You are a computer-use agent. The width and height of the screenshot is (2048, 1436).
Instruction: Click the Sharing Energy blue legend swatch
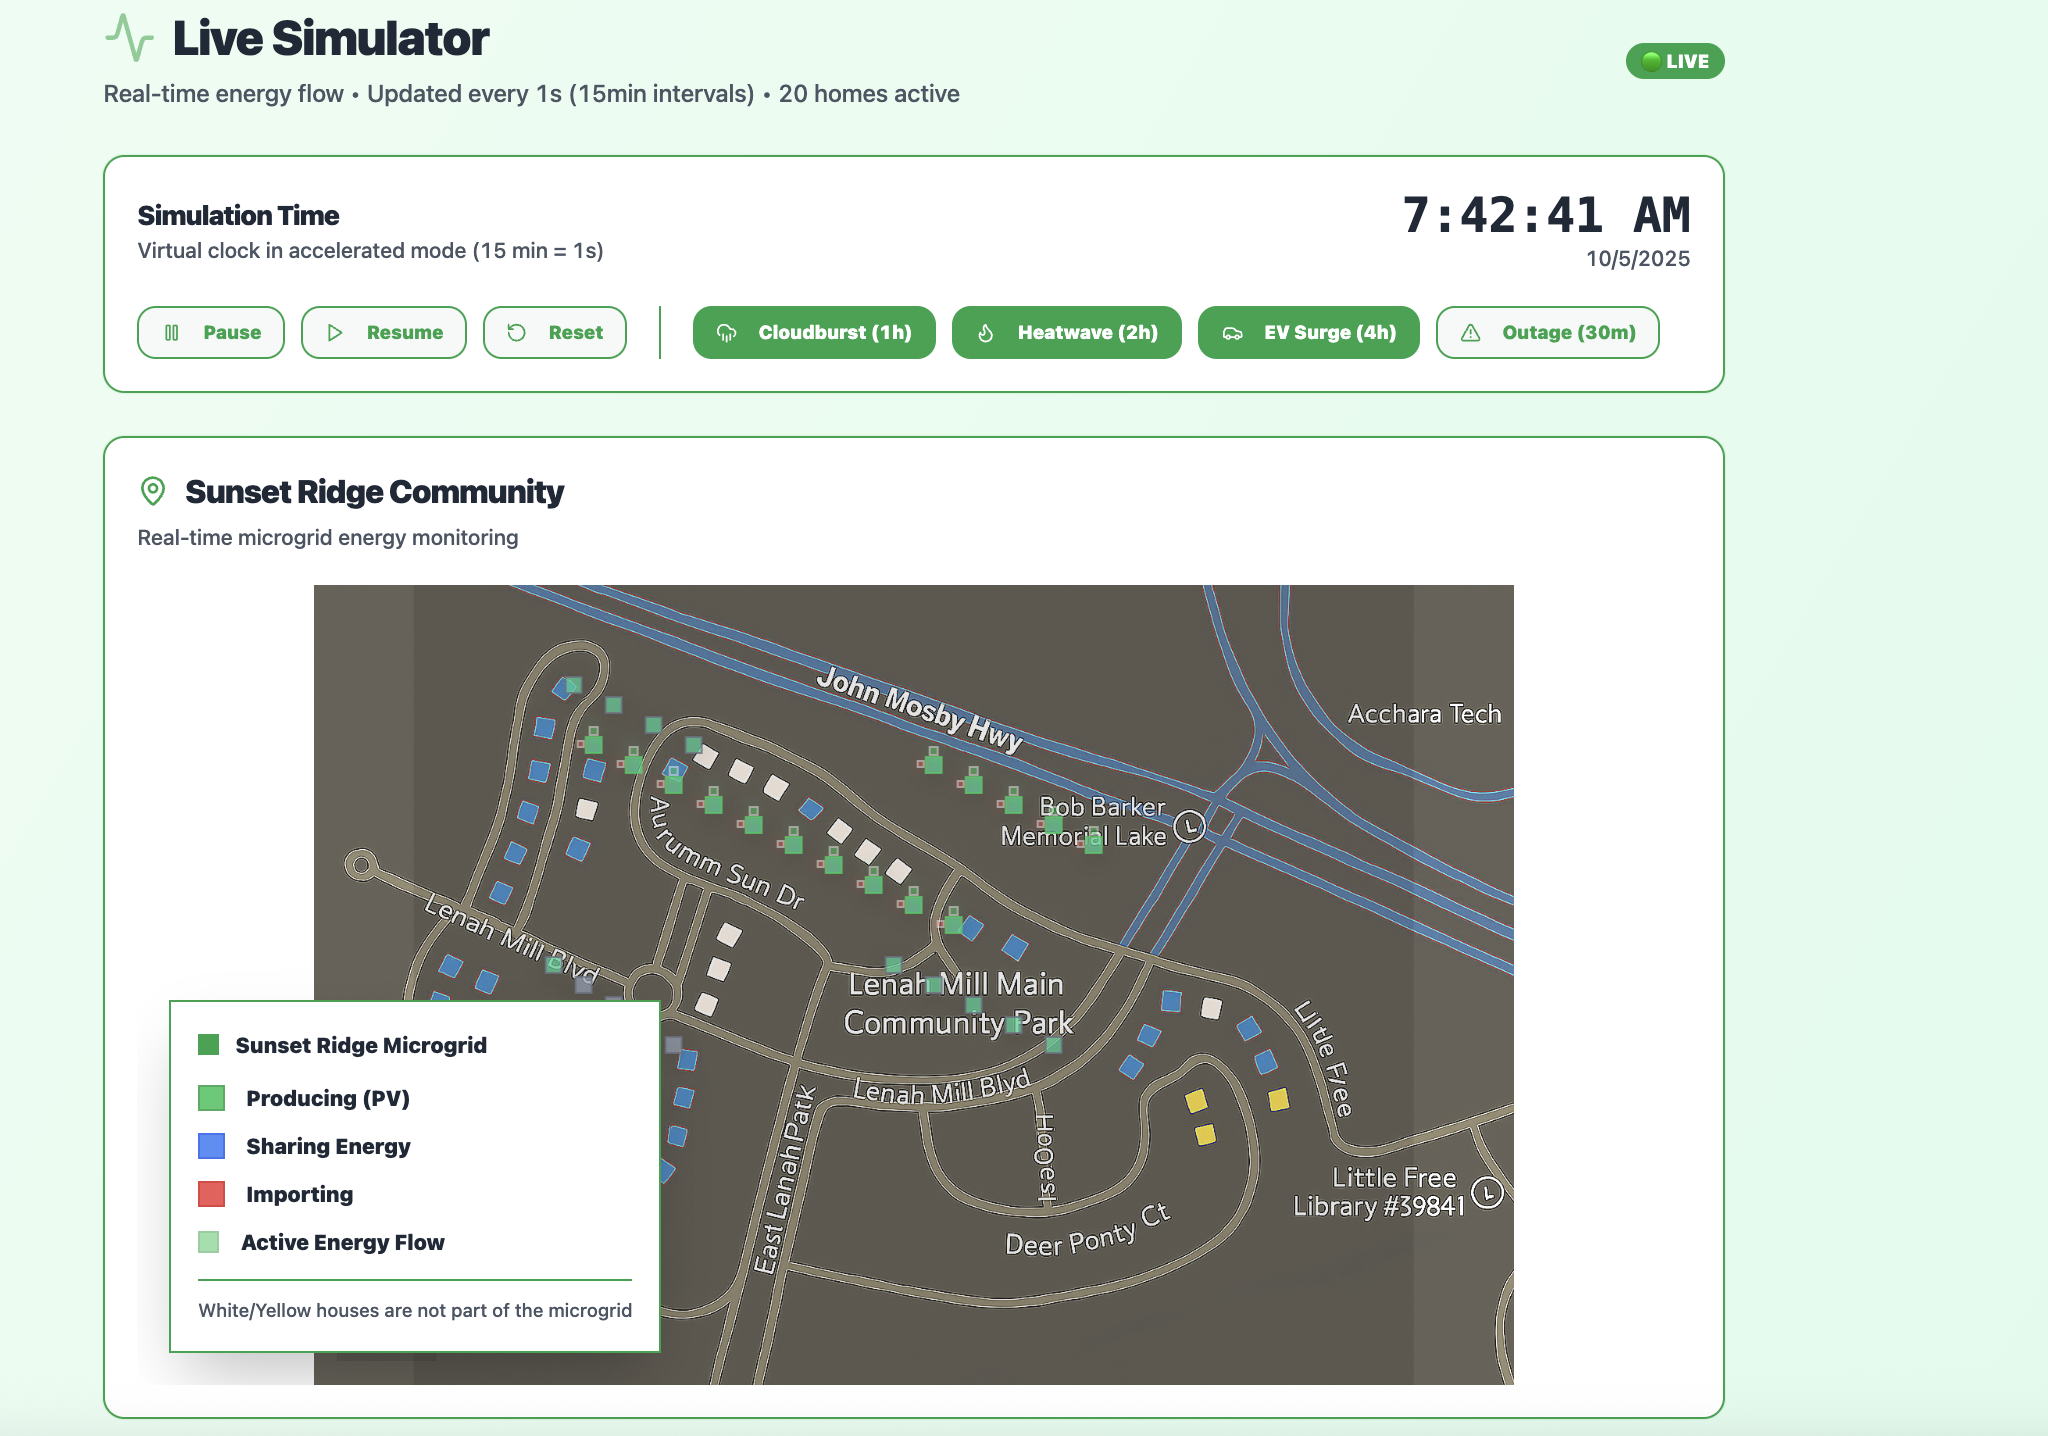(x=211, y=1146)
